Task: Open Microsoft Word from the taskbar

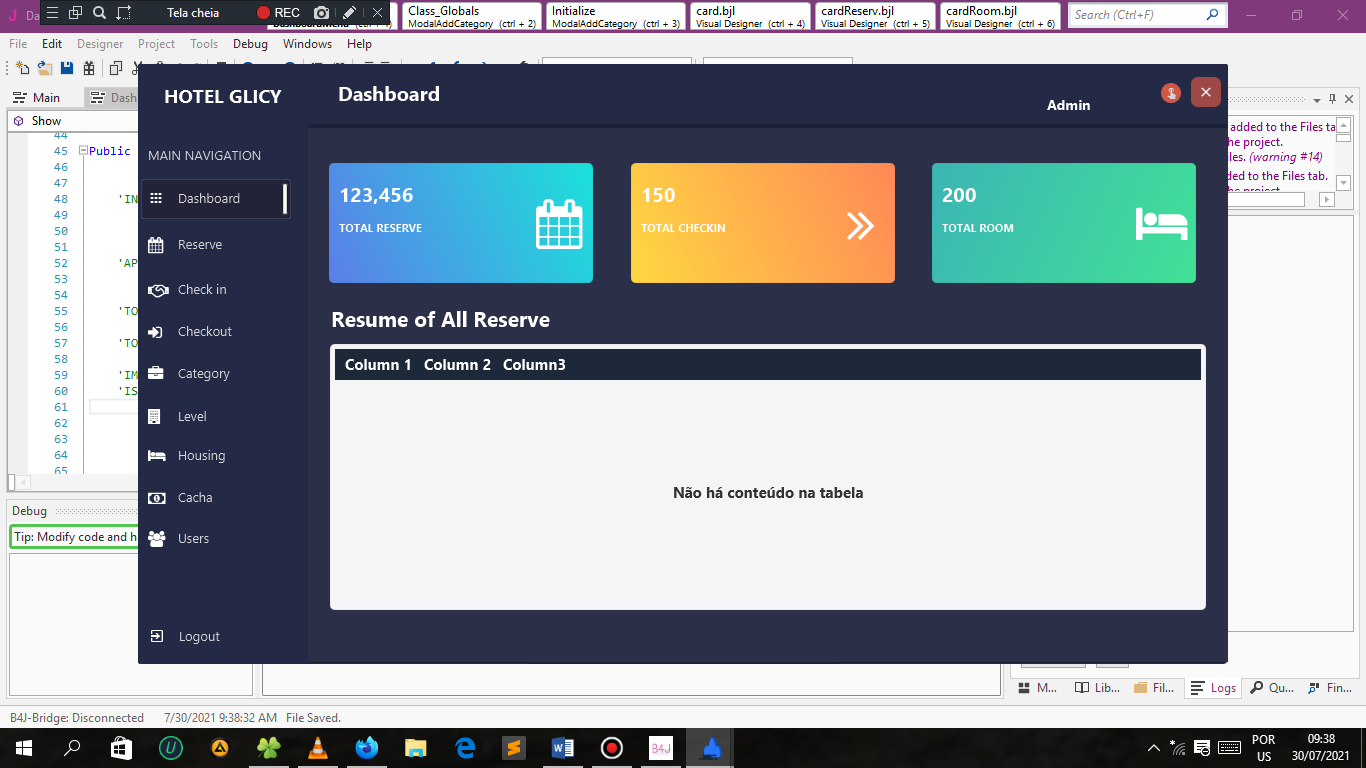Action: (562, 747)
